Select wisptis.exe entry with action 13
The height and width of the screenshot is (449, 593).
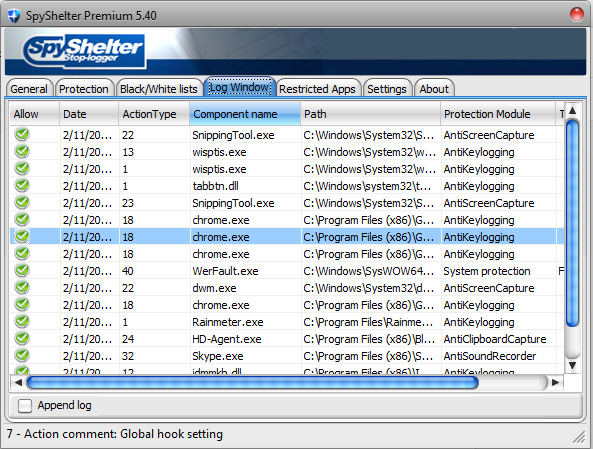coord(219,152)
